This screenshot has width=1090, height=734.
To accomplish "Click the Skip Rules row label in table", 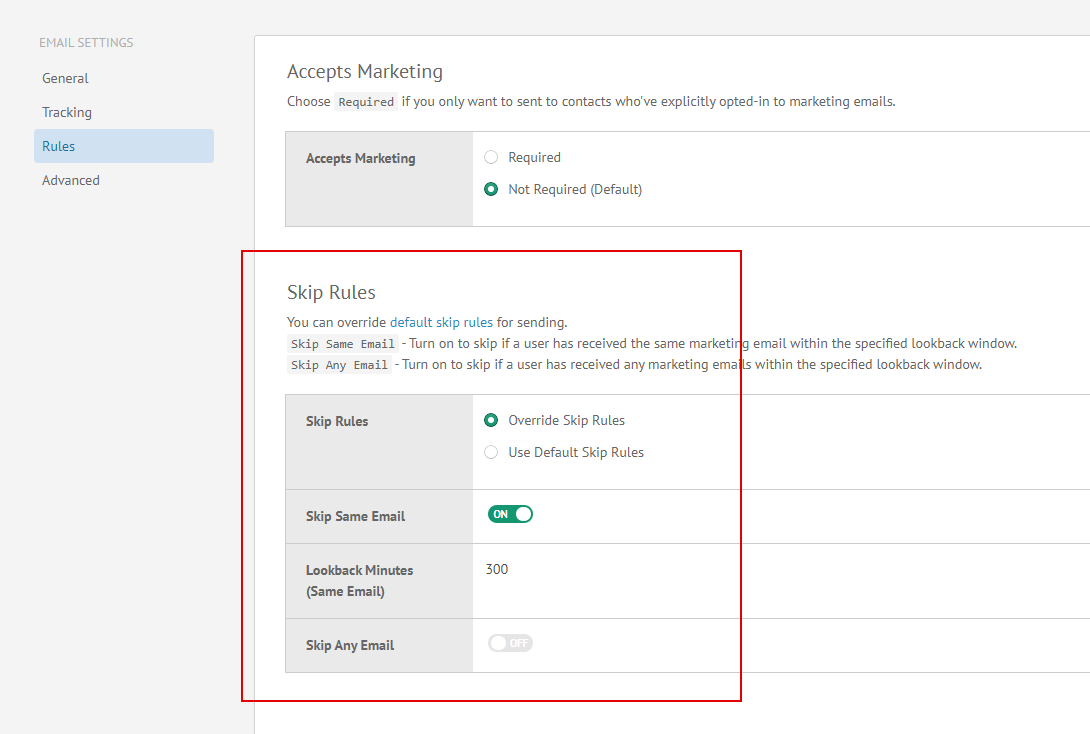I will [x=337, y=421].
